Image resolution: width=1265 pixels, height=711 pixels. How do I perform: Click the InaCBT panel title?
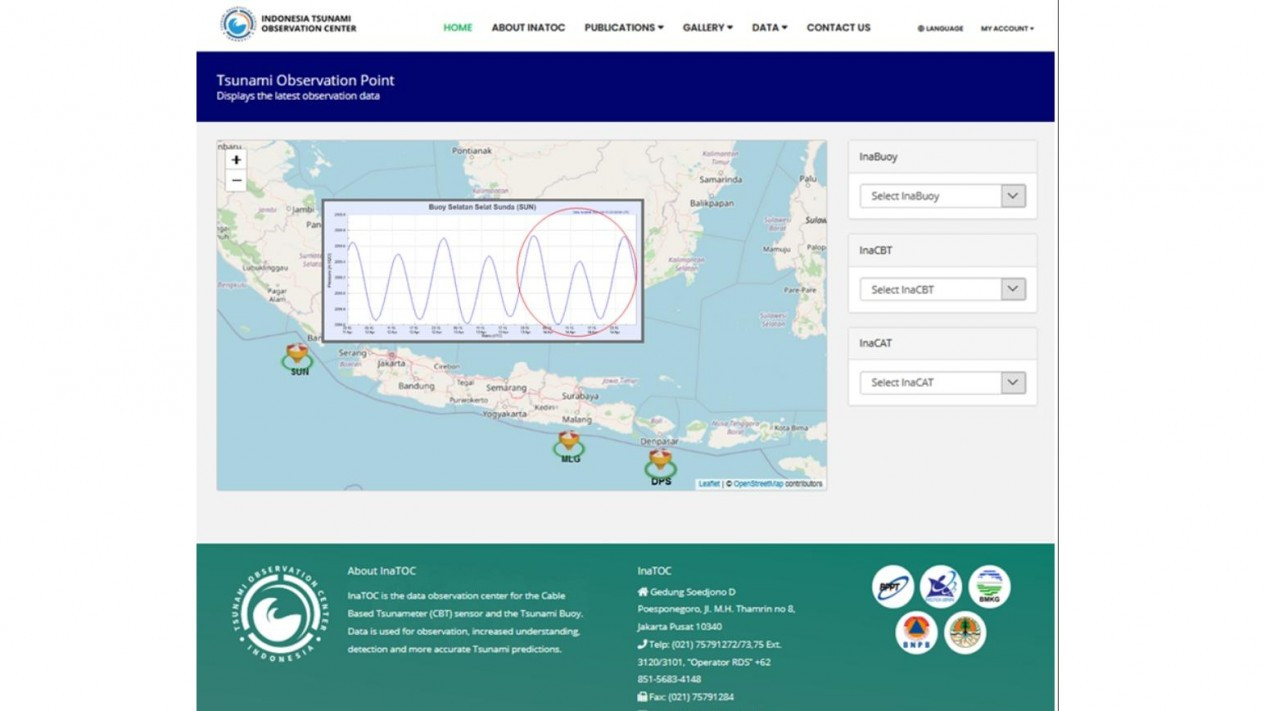[876, 250]
